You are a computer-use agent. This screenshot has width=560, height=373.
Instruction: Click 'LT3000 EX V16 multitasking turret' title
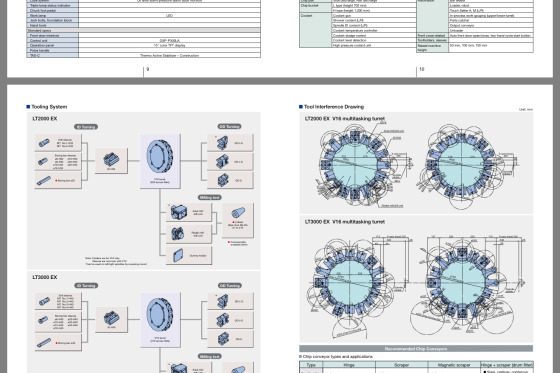(x=345, y=222)
